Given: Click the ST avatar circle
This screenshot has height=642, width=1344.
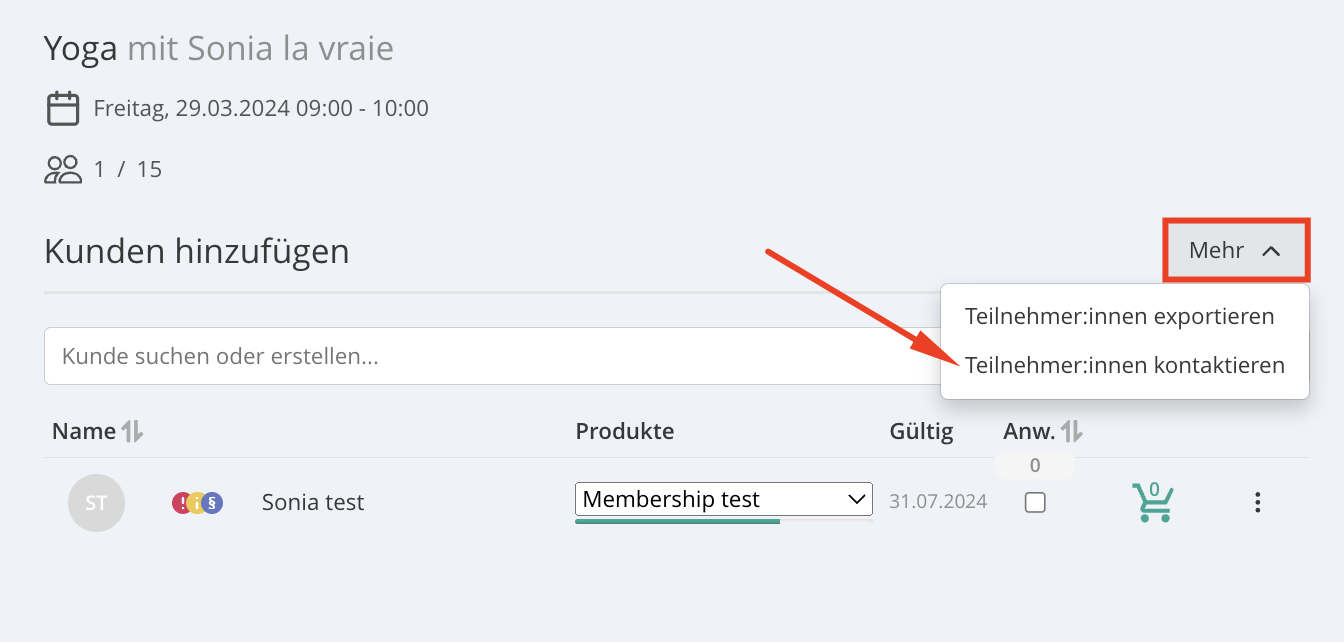Looking at the screenshot, I should point(96,502).
